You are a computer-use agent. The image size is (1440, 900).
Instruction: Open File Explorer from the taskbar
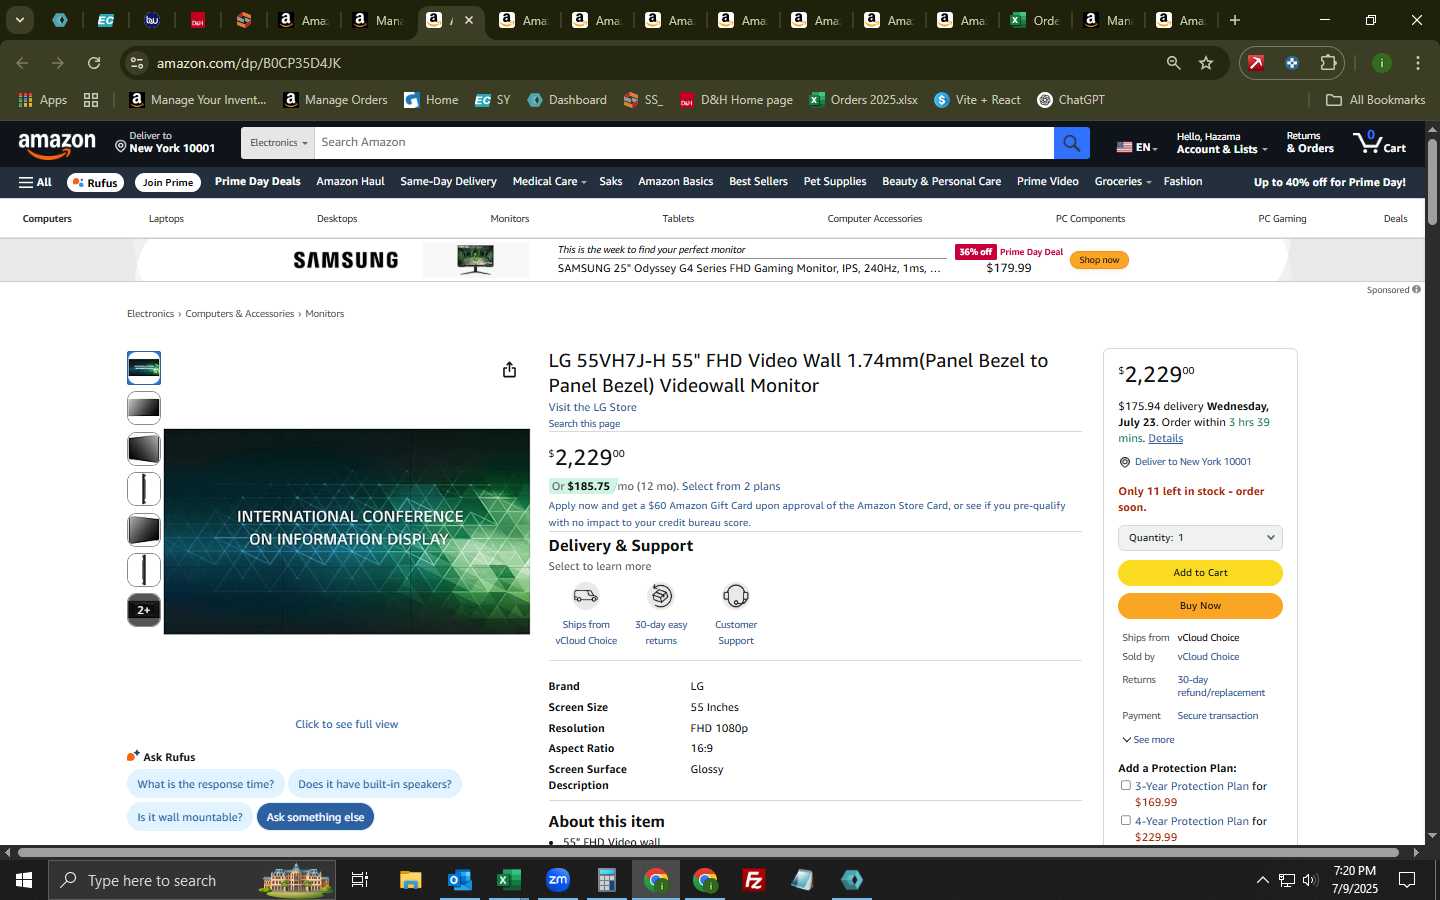point(410,880)
